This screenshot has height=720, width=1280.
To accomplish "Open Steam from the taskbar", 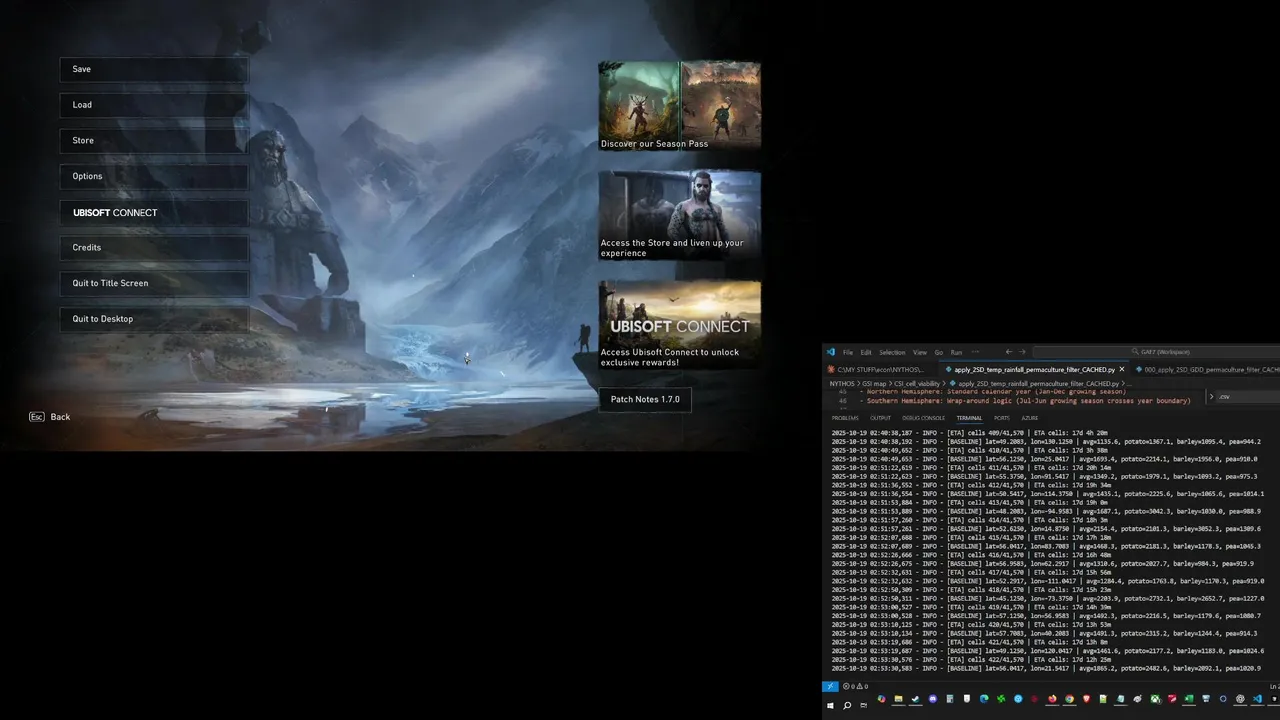I will (x=915, y=699).
